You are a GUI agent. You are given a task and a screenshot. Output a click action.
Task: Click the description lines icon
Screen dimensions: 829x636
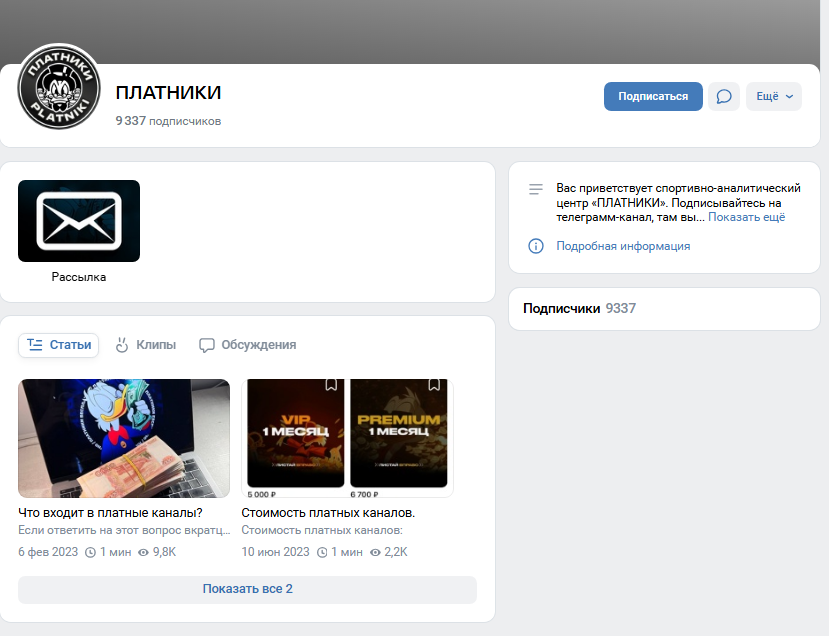pos(536,189)
